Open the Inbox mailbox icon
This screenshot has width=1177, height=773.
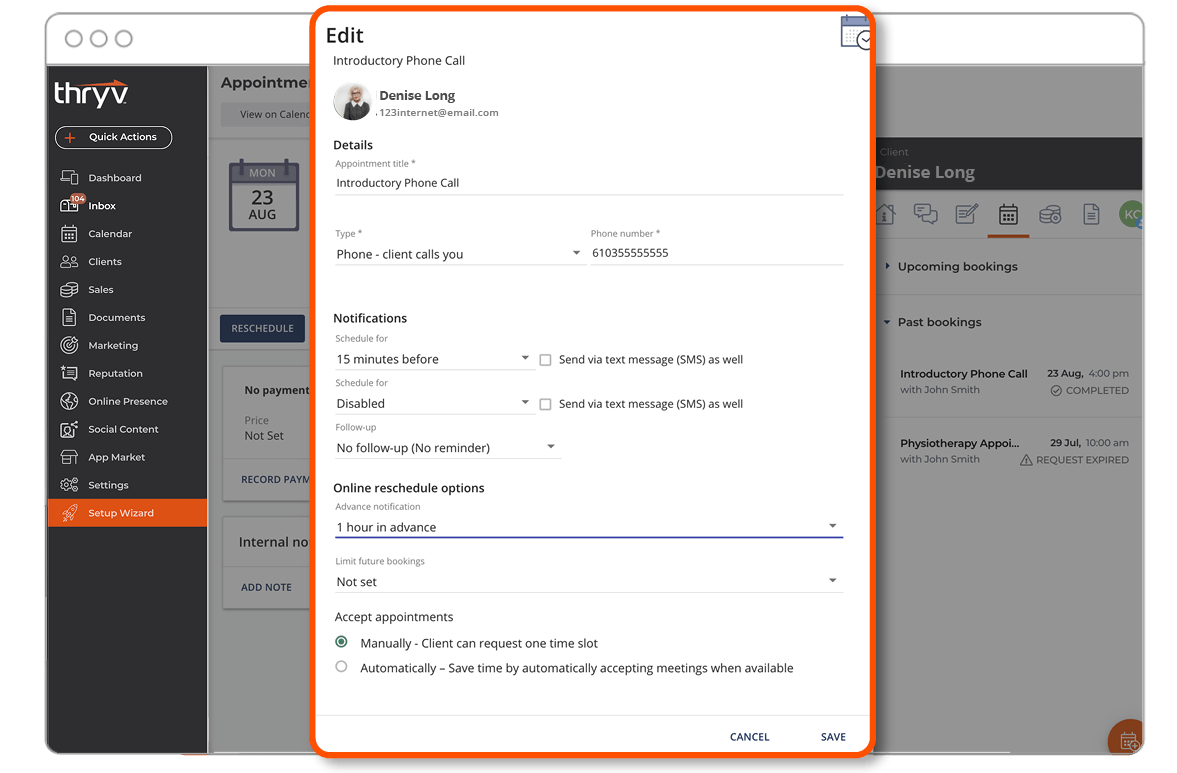(x=69, y=205)
